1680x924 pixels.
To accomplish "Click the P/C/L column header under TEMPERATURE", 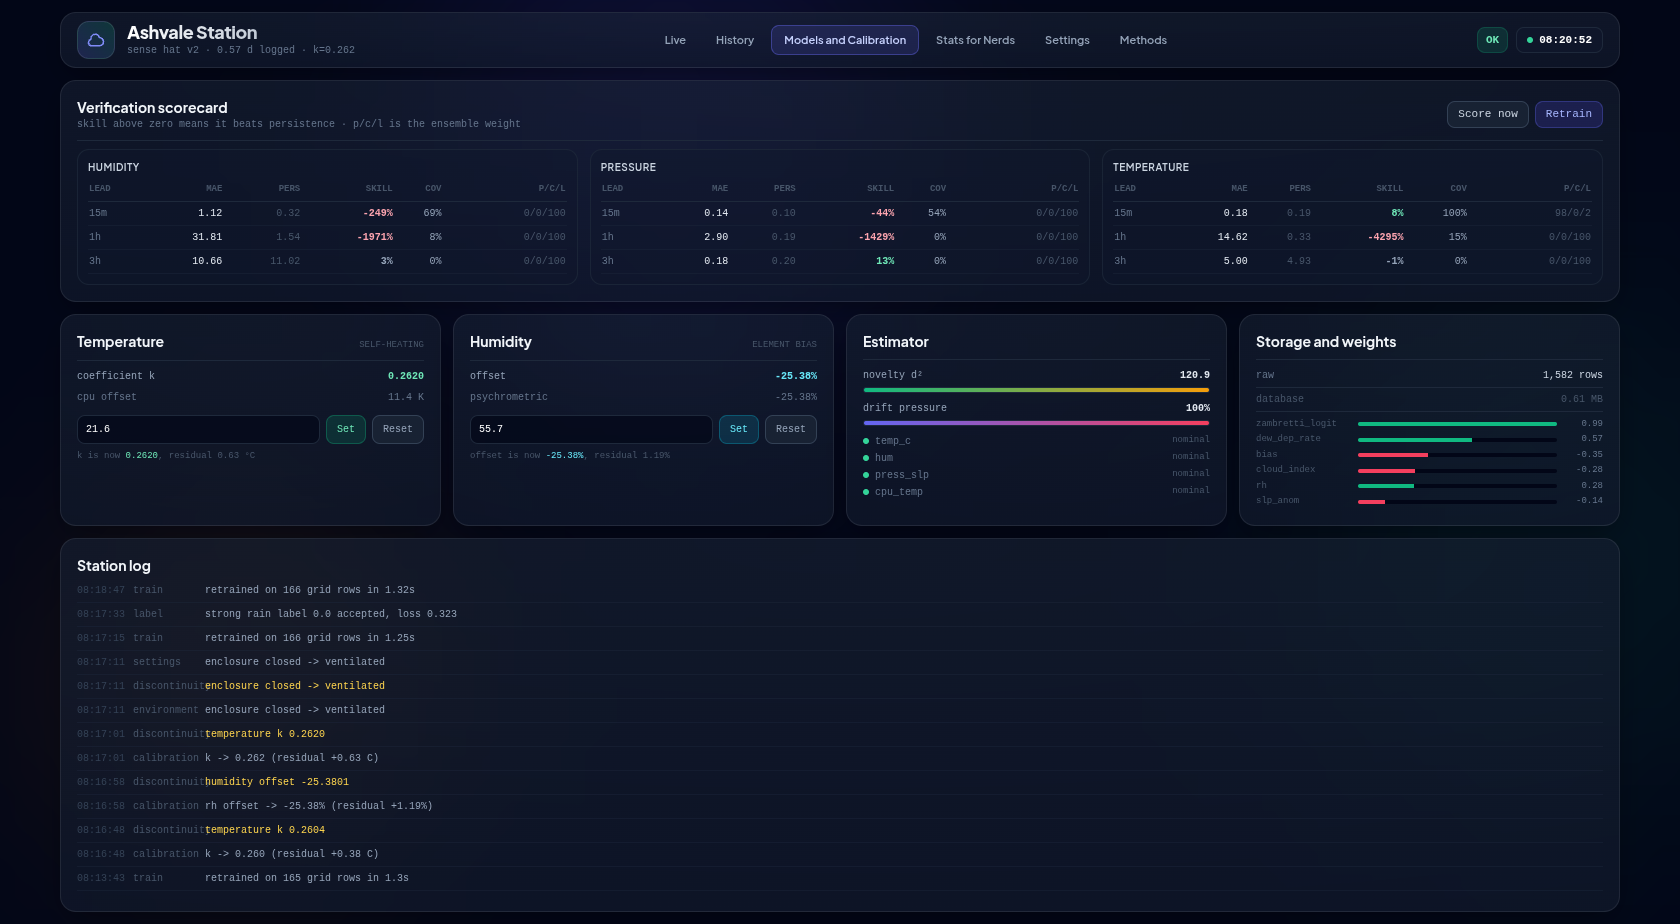I will click(1577, 188).
